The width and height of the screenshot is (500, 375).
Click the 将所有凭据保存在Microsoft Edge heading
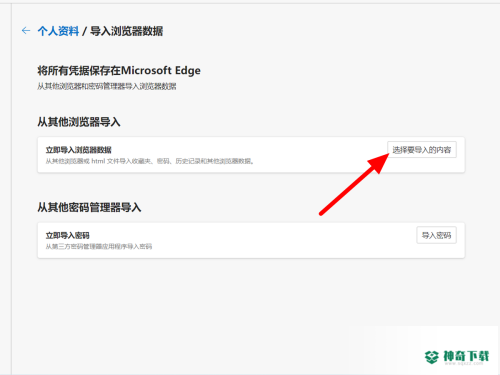pos(119,71)
